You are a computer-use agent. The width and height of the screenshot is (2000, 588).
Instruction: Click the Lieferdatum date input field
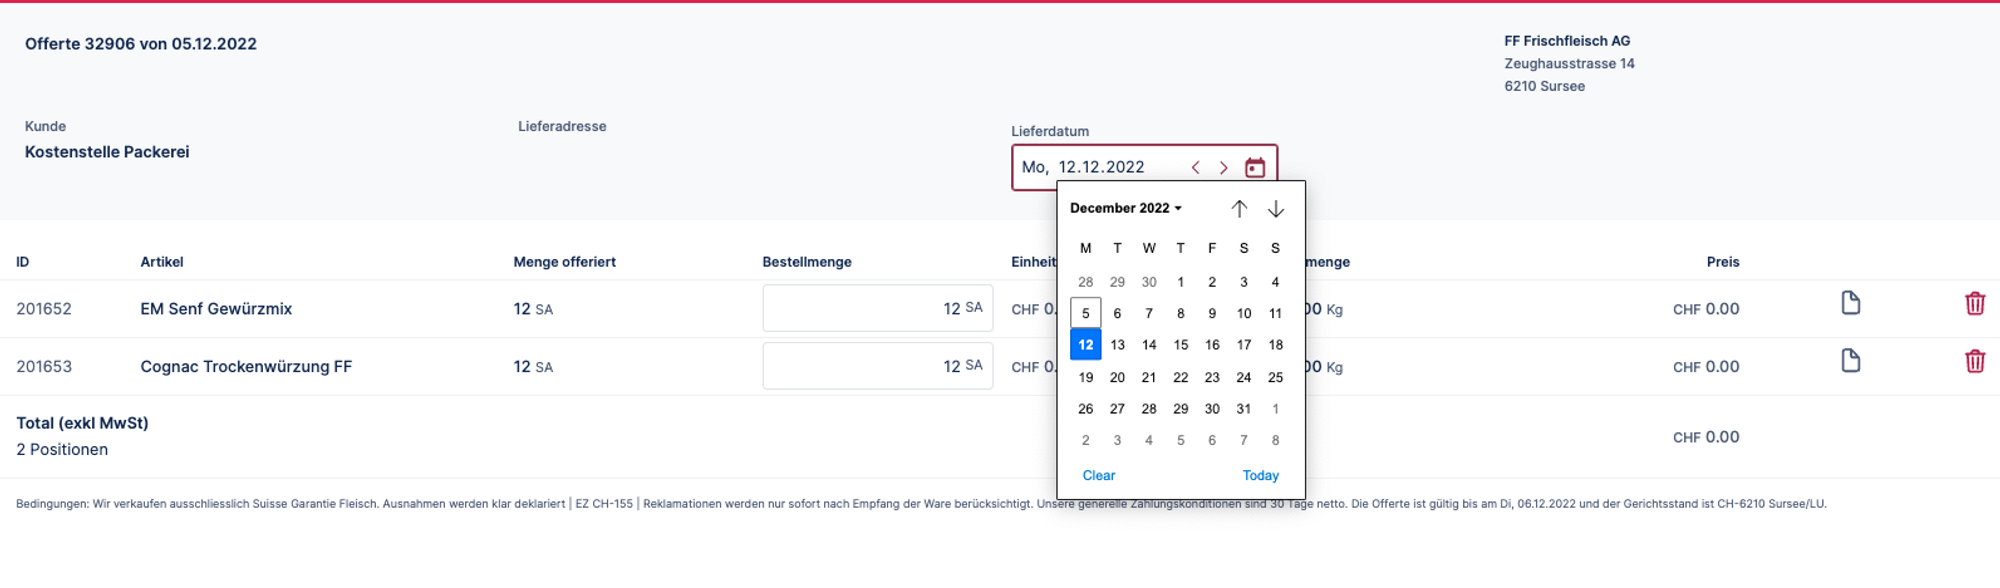tap(1100, 167)
